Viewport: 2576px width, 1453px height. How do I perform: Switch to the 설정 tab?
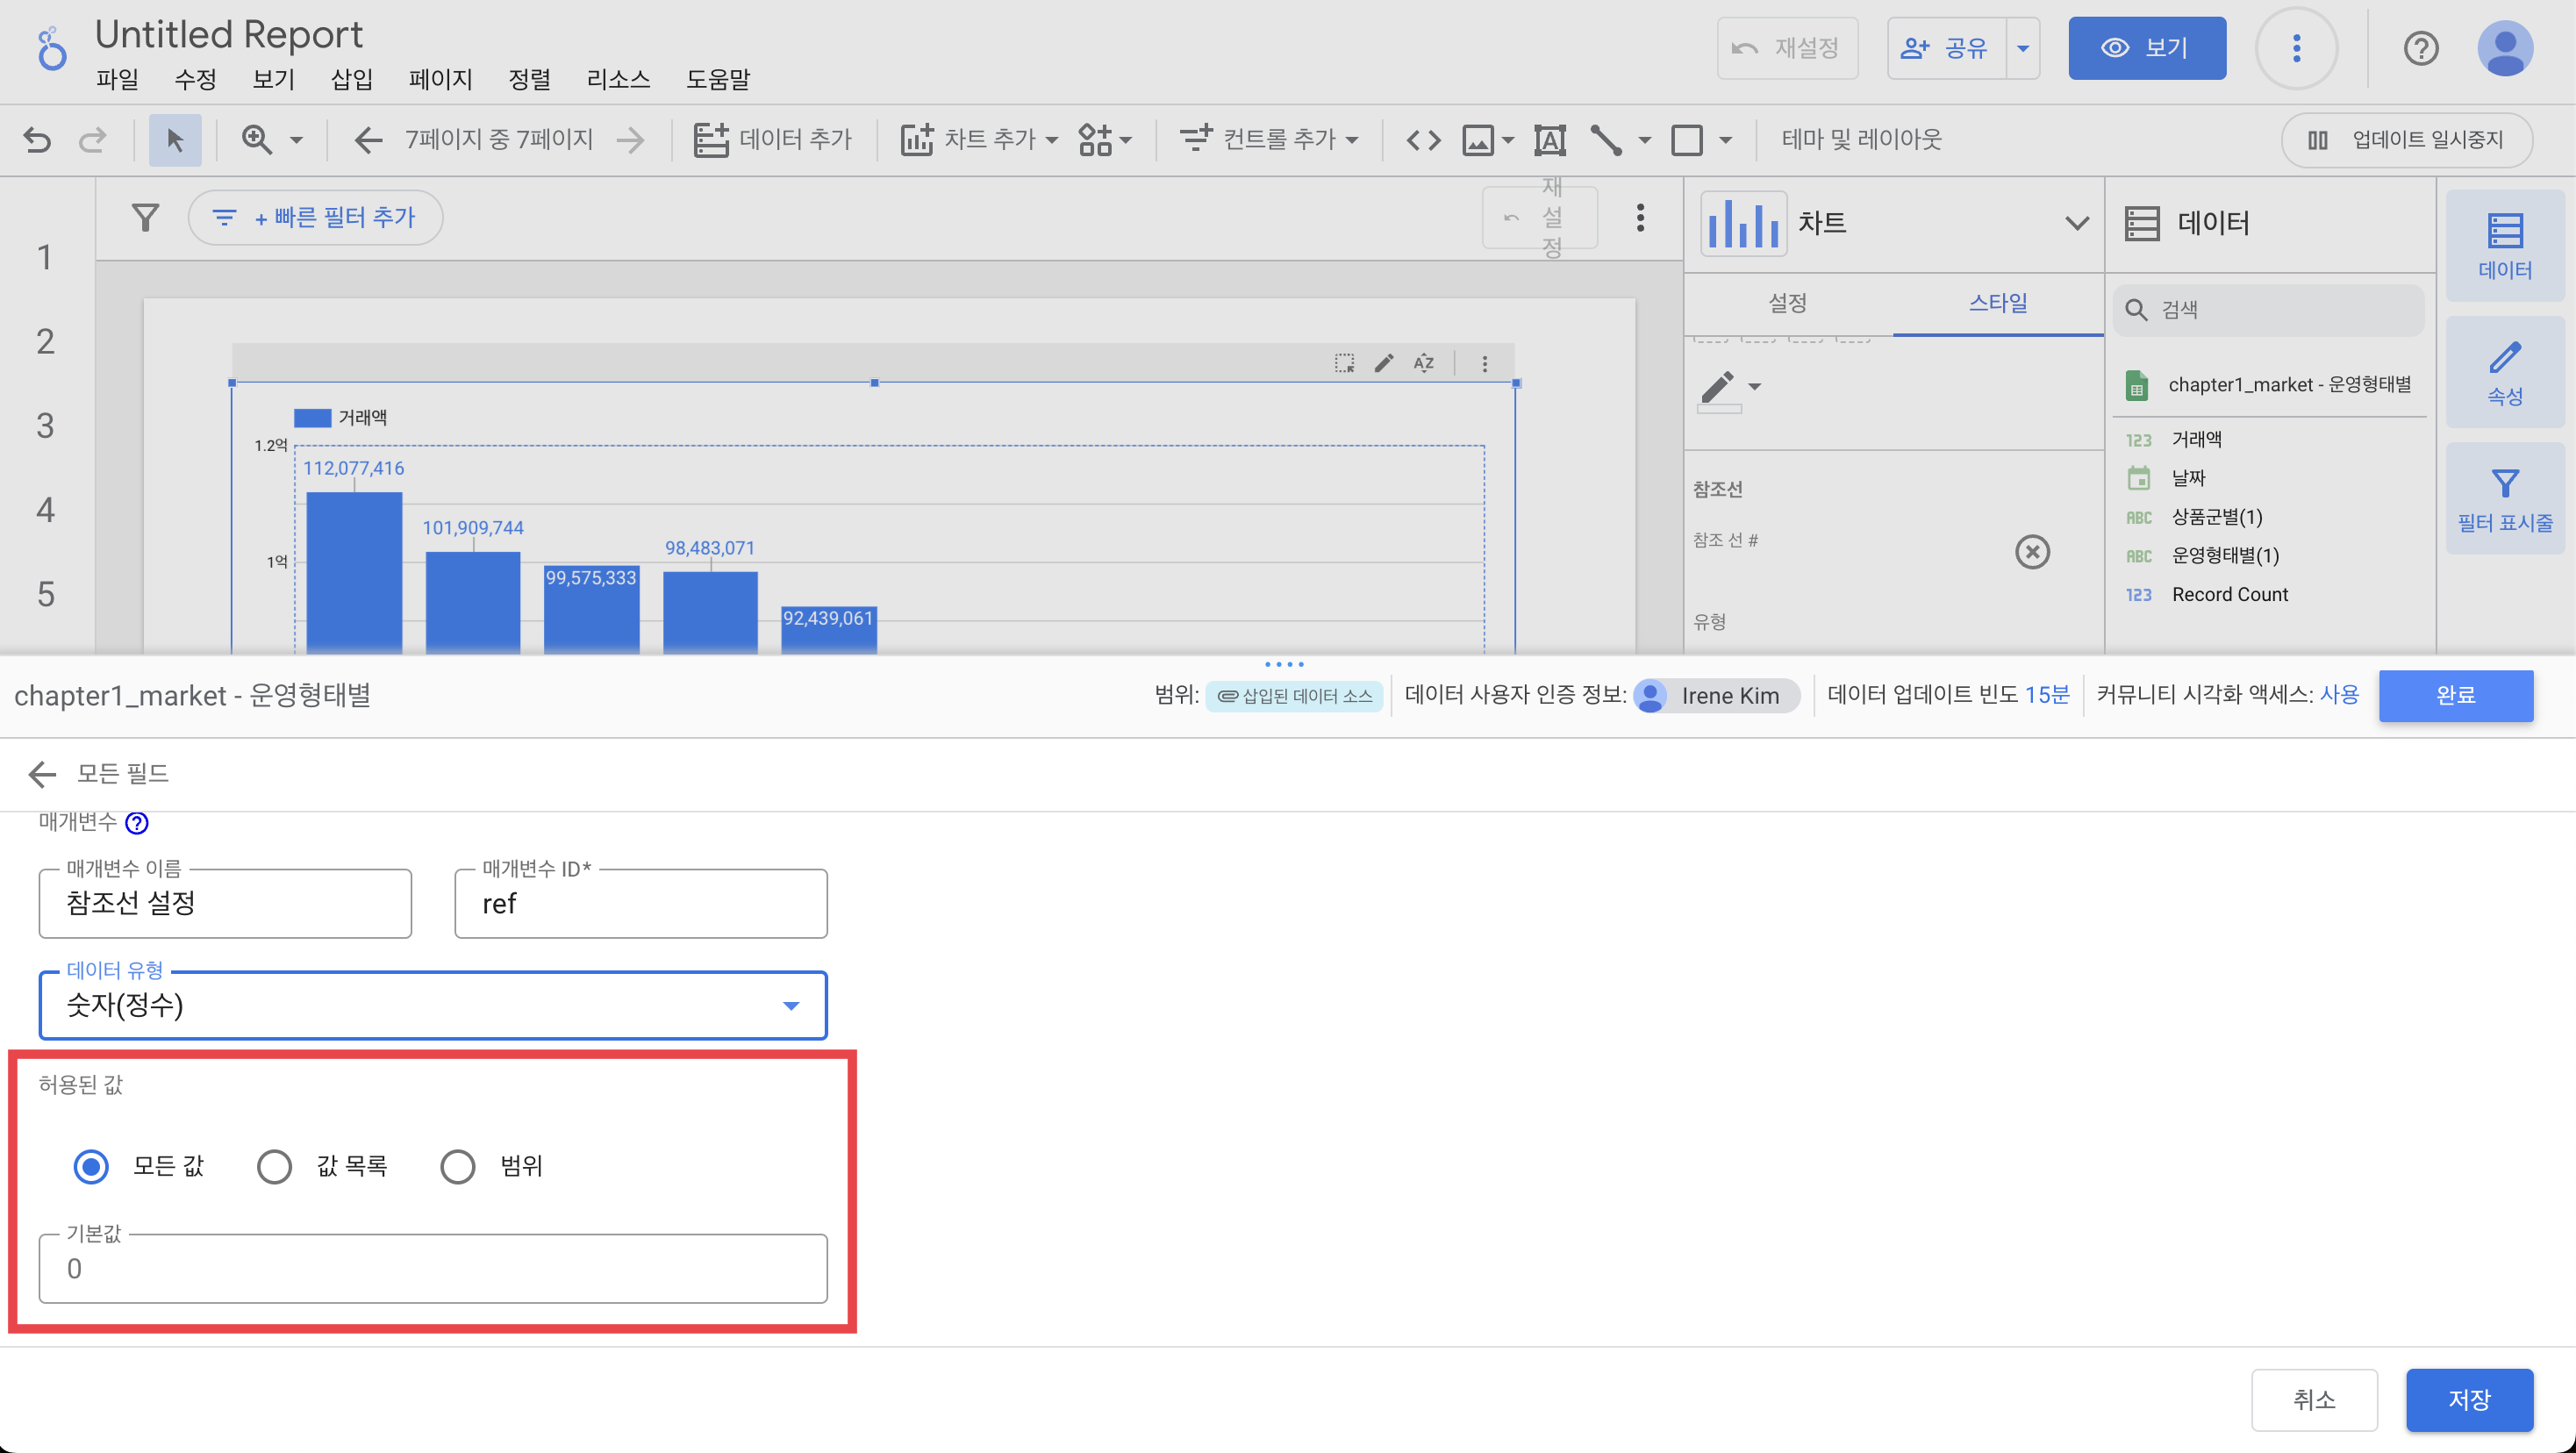(1787, 303)
